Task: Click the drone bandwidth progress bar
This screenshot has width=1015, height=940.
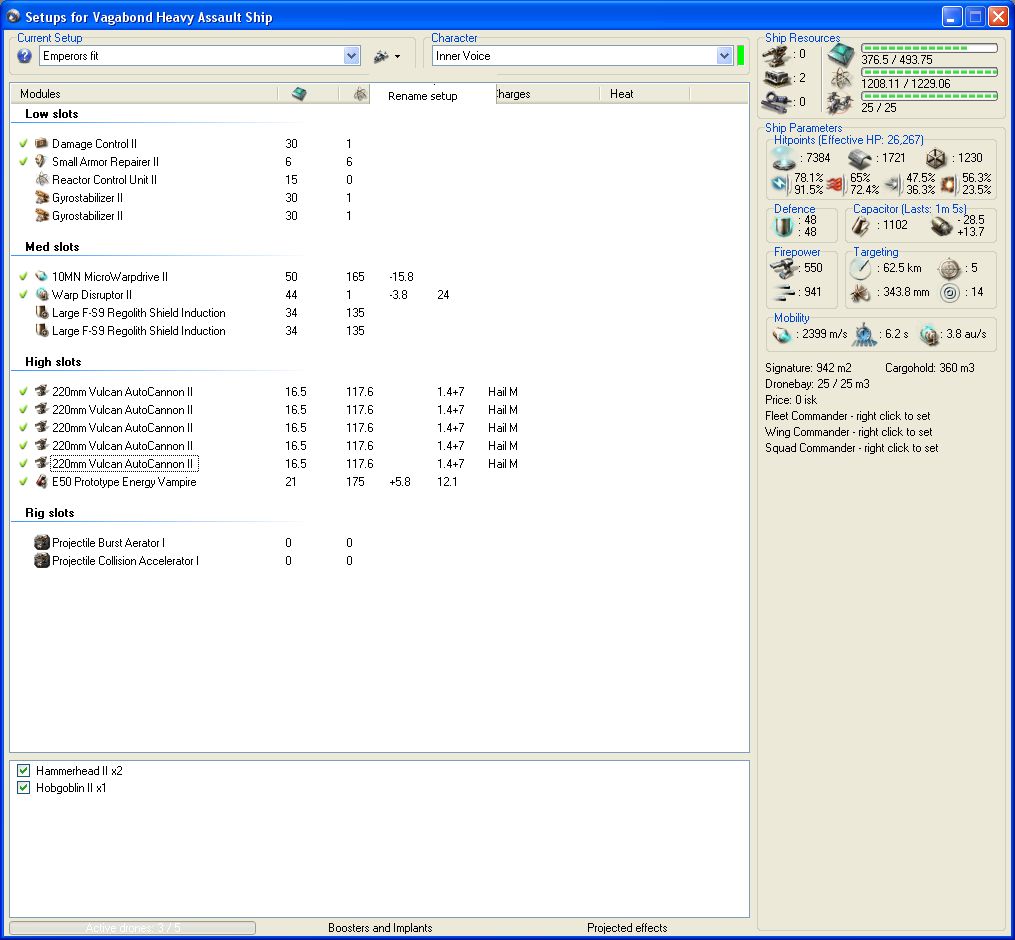Action: click(929, 96)
